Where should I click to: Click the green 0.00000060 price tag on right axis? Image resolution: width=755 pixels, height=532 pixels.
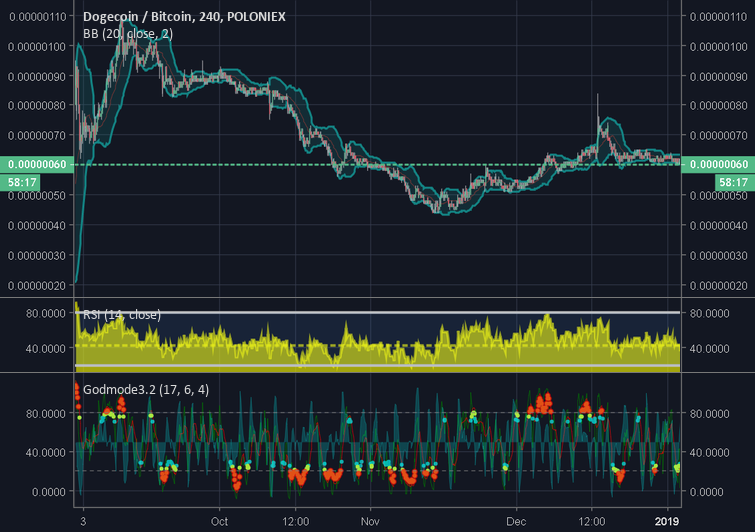click(718, 164)
